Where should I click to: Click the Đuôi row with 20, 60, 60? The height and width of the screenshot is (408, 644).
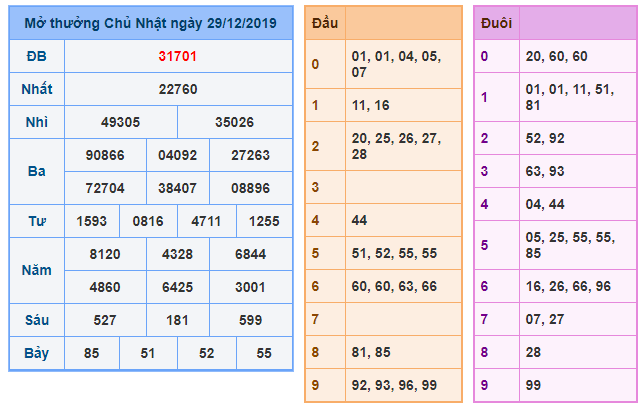(555, 57)
